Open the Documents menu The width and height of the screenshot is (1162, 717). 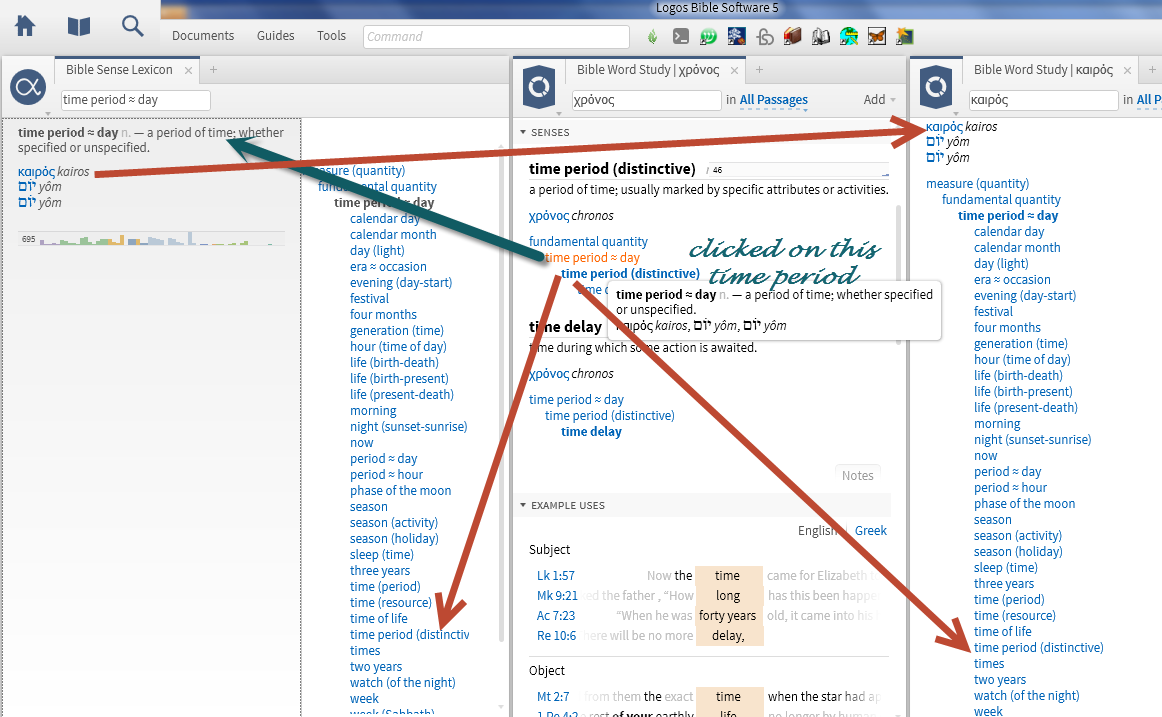pyautogui.click(x=203, y=36)
